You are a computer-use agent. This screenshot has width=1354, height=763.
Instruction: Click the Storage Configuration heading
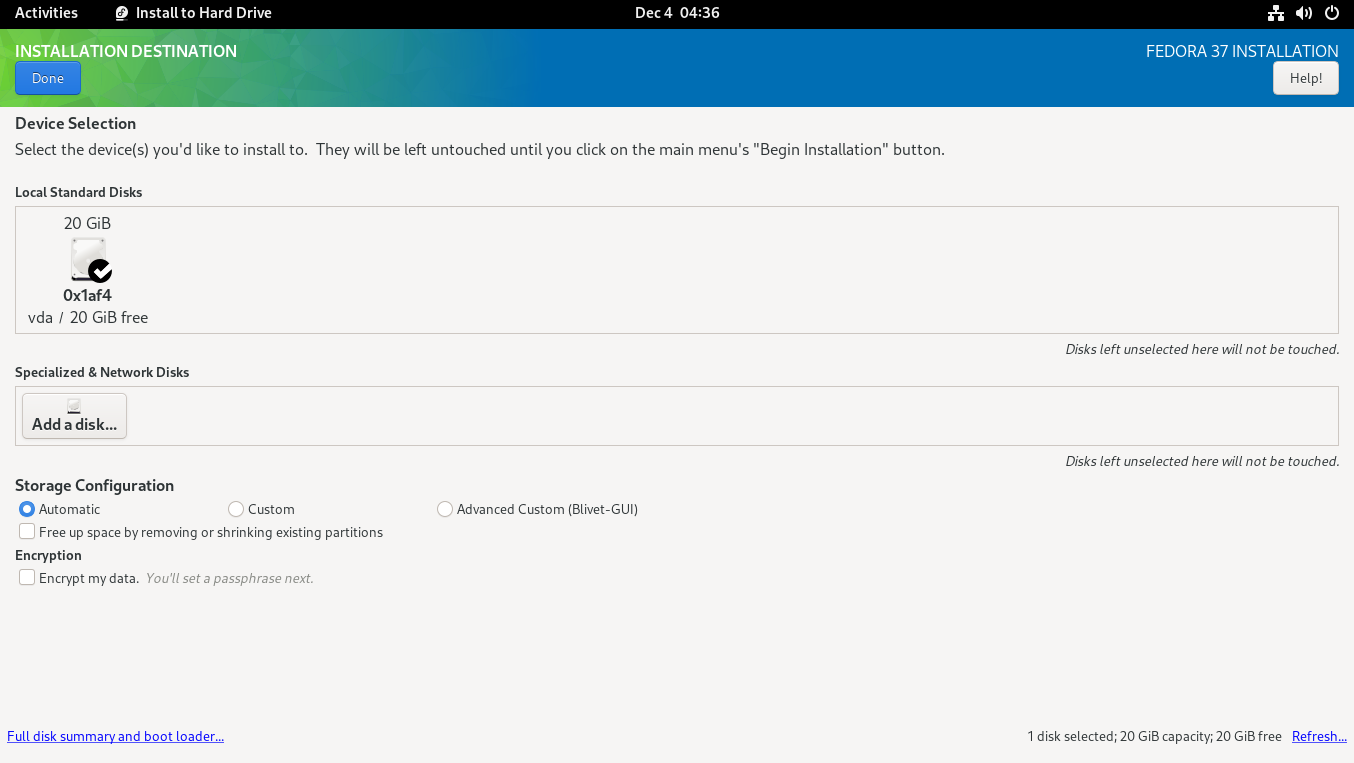point(95,485)
